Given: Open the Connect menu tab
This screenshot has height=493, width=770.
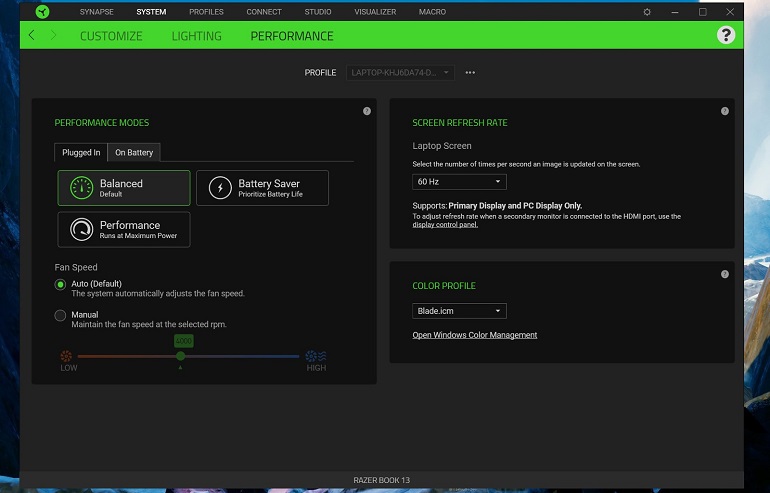Looking at the screenshot, I should 264,12.
